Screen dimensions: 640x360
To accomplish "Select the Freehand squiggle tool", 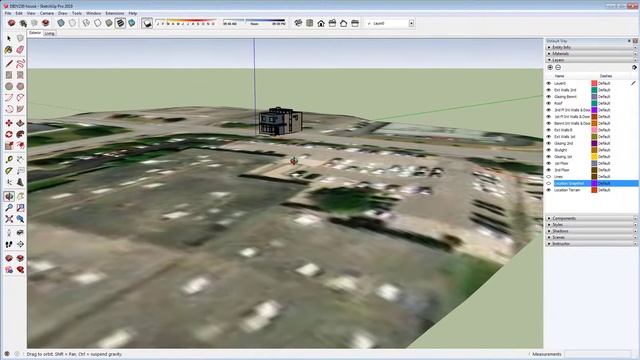I will 20,64.
